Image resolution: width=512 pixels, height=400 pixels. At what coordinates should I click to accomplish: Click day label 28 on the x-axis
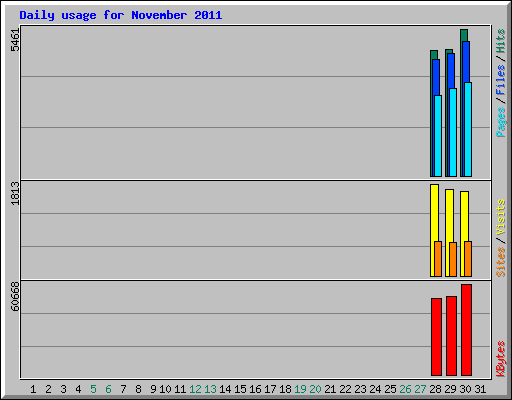pyautogui.click(x=435, y=389)
